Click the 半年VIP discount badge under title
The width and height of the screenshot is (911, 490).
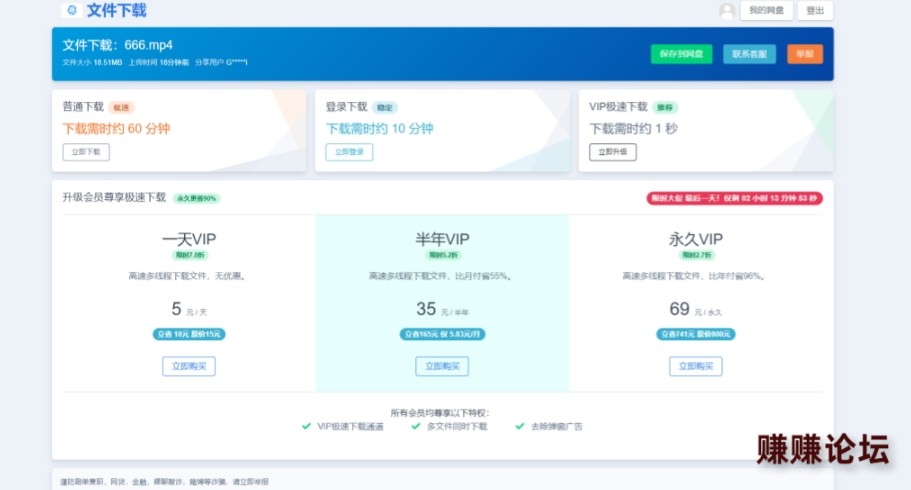pos(443,255)
